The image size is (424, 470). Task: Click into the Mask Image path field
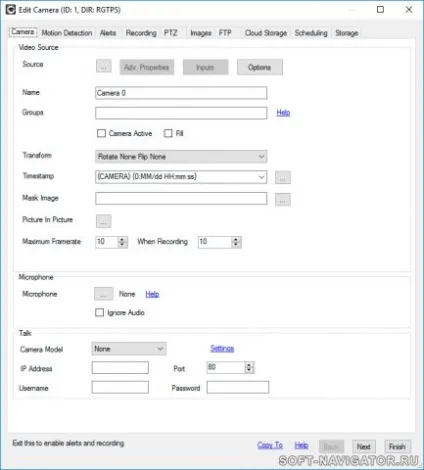181,198
